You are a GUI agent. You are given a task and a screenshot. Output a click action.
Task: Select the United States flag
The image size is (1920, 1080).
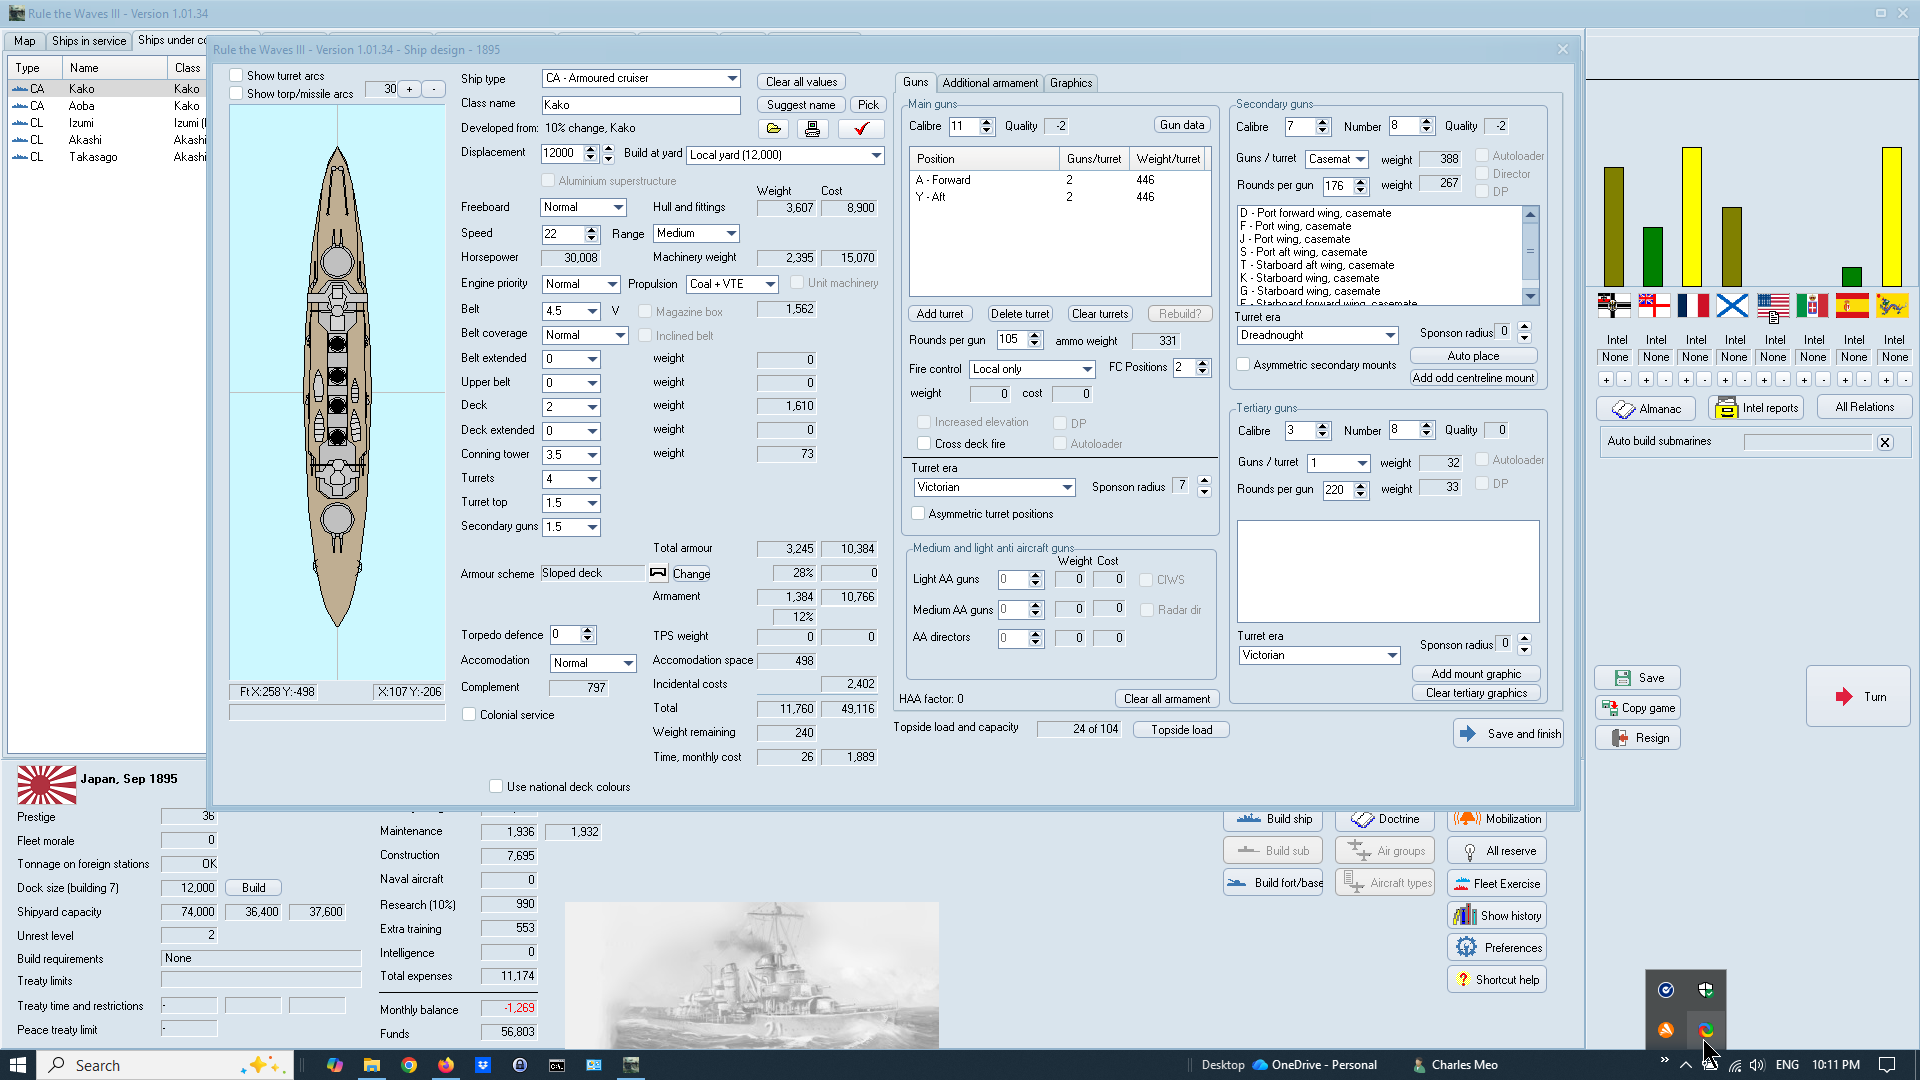pos(1773,305)
